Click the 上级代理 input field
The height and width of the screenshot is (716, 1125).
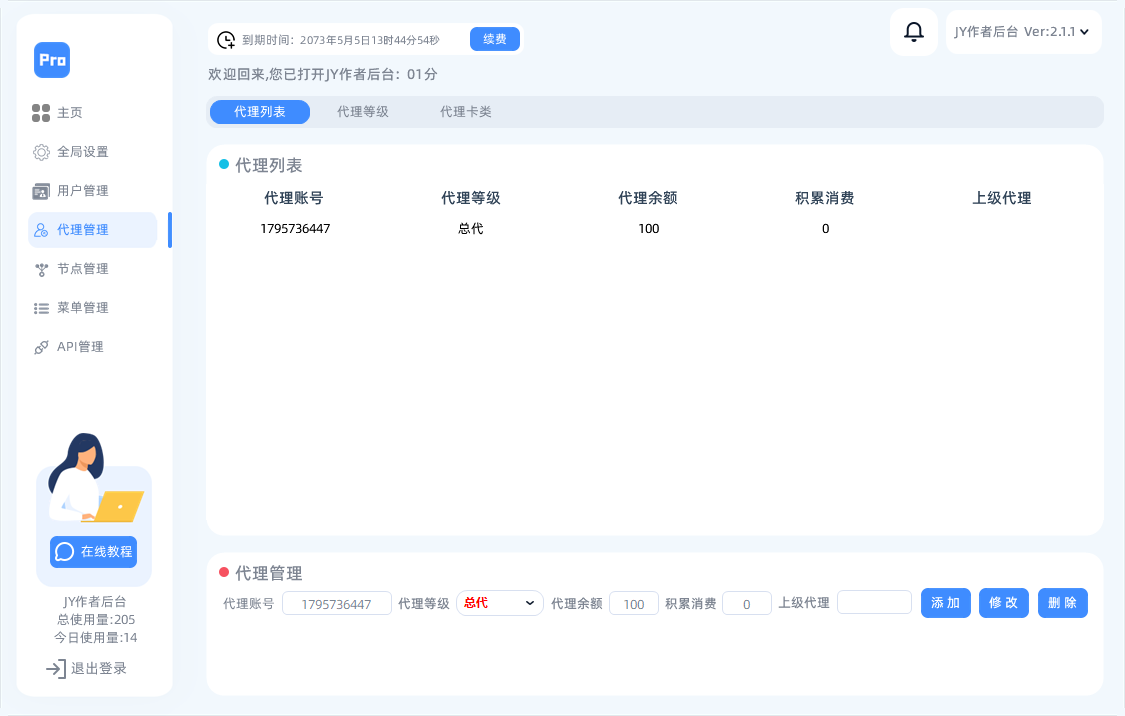[874, 602]
